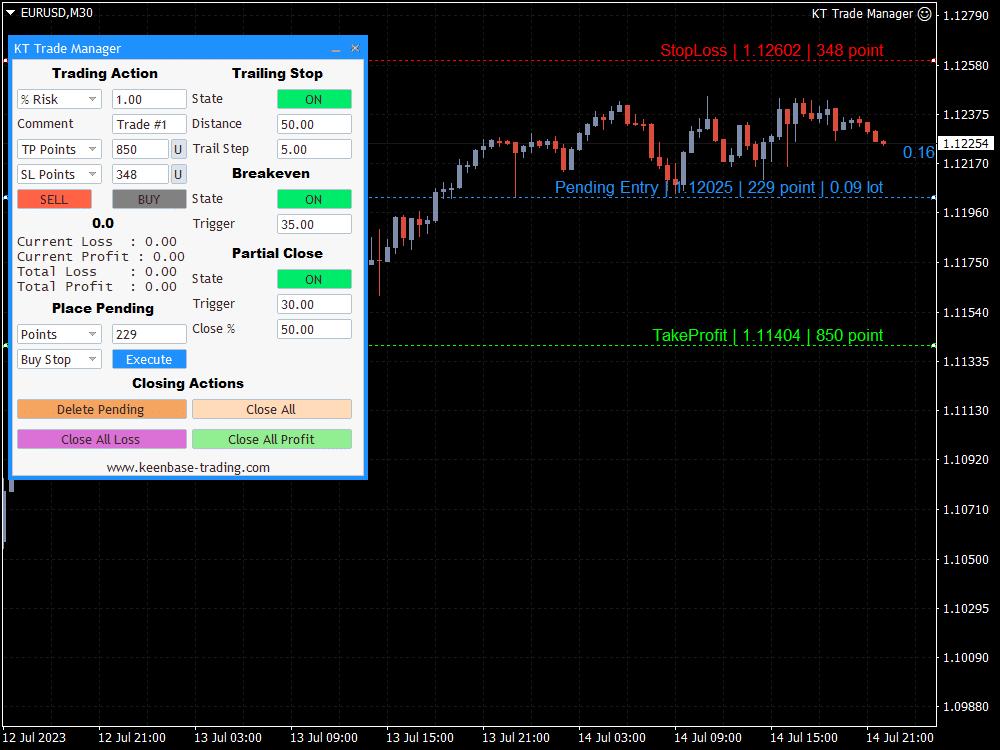Click the Delete Pending button
1000x750 pixels.
coord(101,408)
